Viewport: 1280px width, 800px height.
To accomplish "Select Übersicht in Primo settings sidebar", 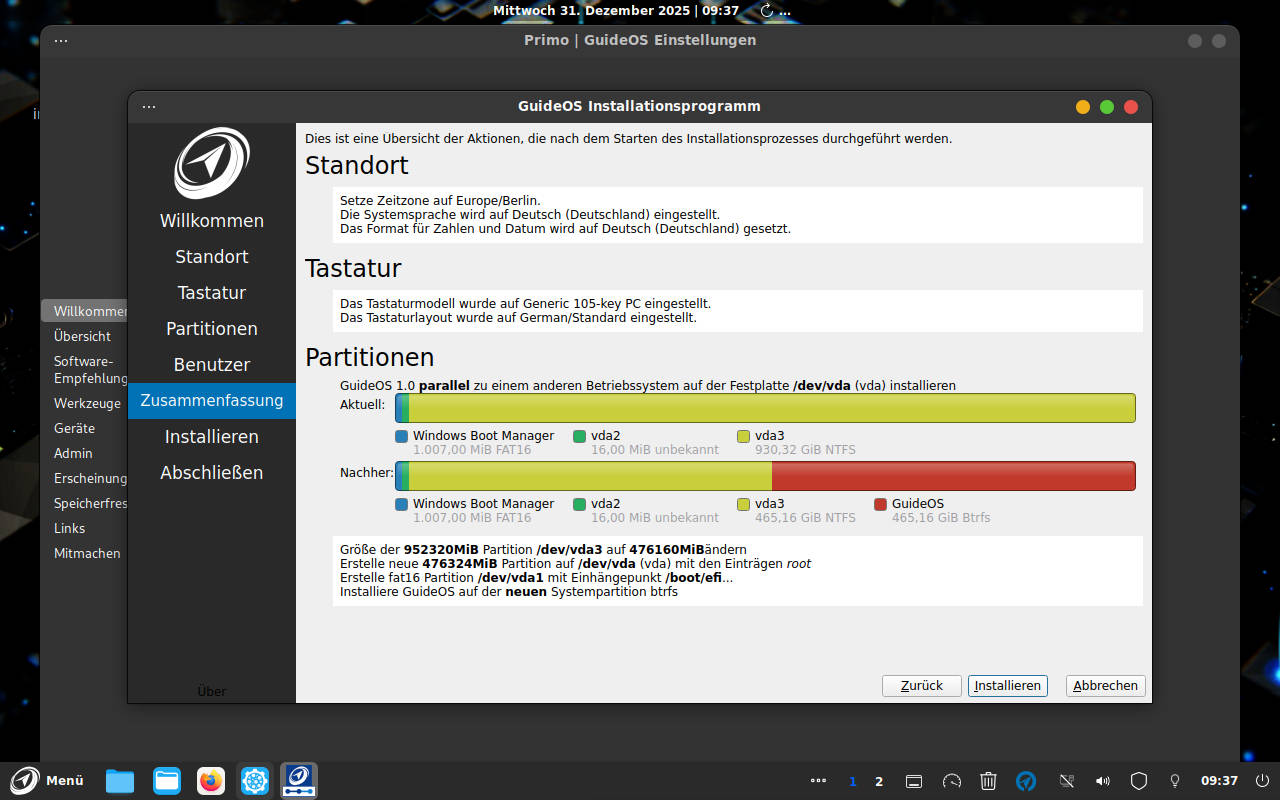I will pyautogui.click(x=83, y=336).
